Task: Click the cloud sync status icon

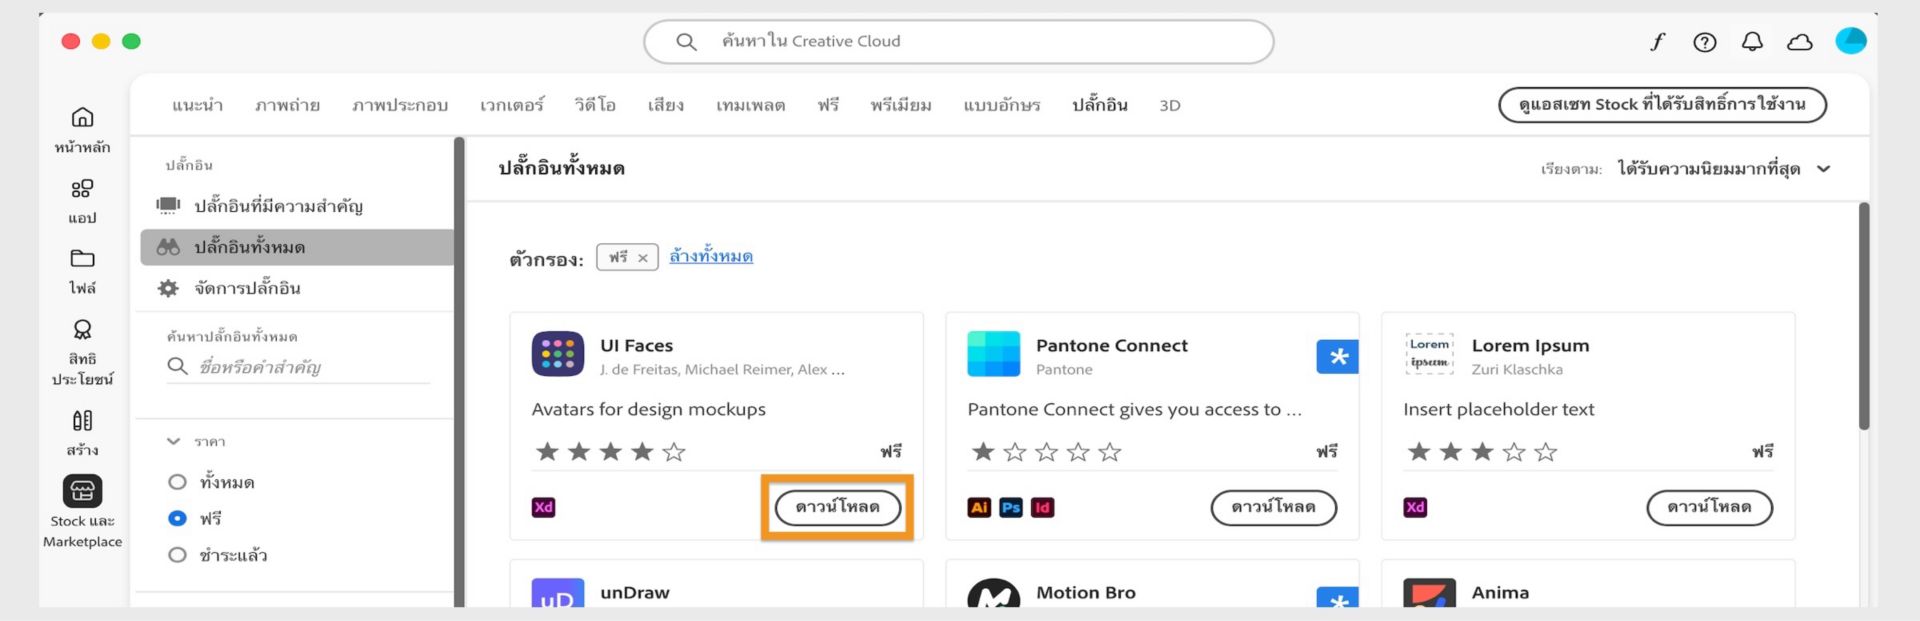Action: 1800,42
